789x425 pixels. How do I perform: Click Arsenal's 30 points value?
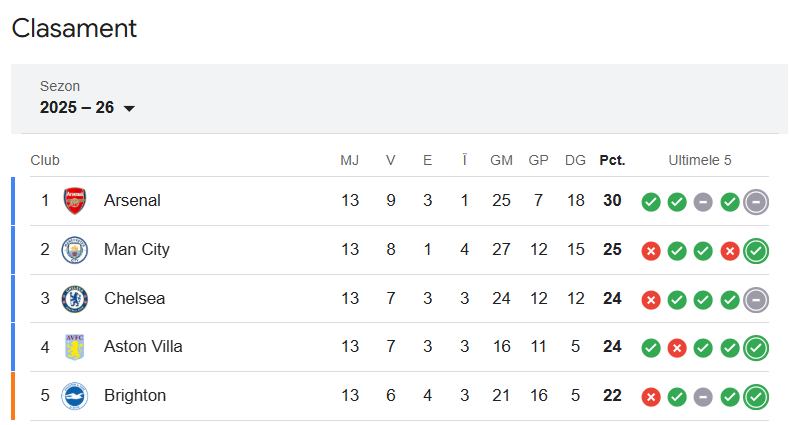(612, 201)
